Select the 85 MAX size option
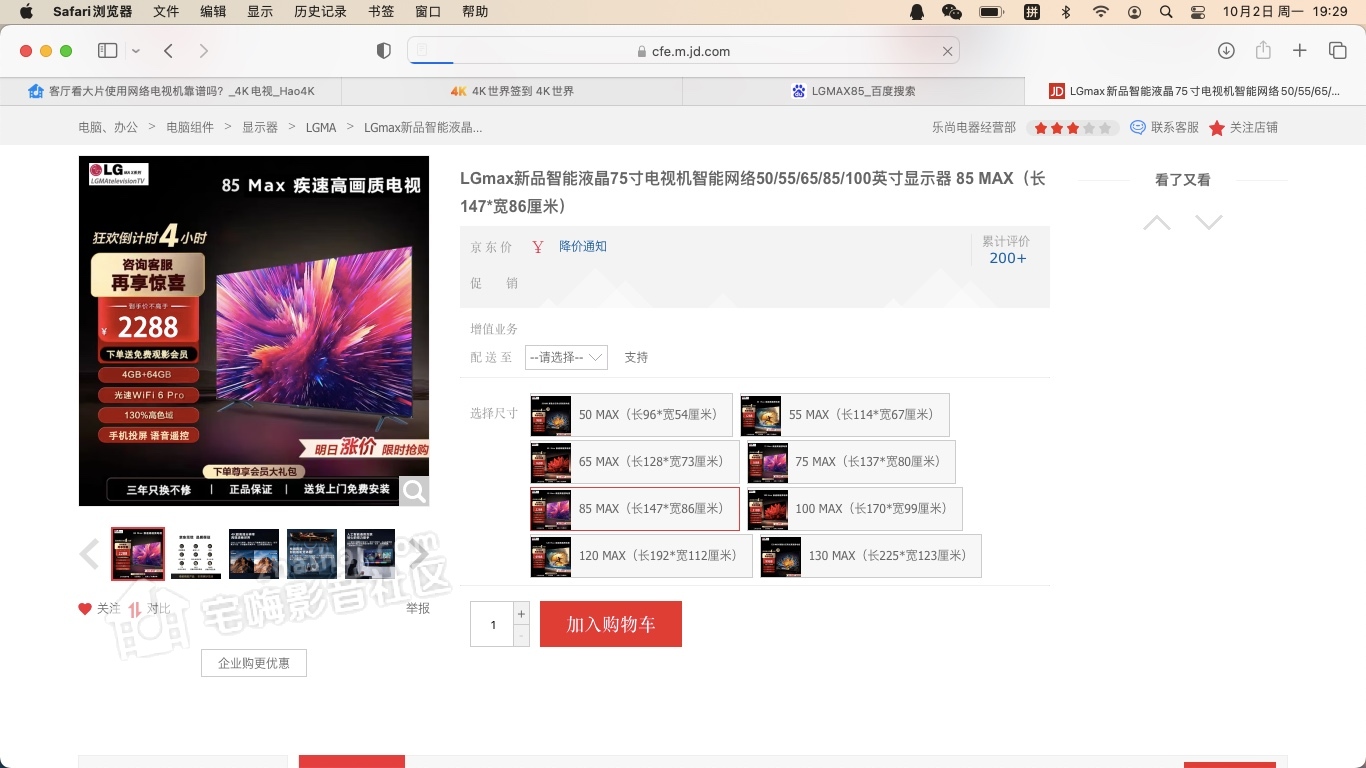This screenshot has width=1366, height=768. (x=635, y=509)
